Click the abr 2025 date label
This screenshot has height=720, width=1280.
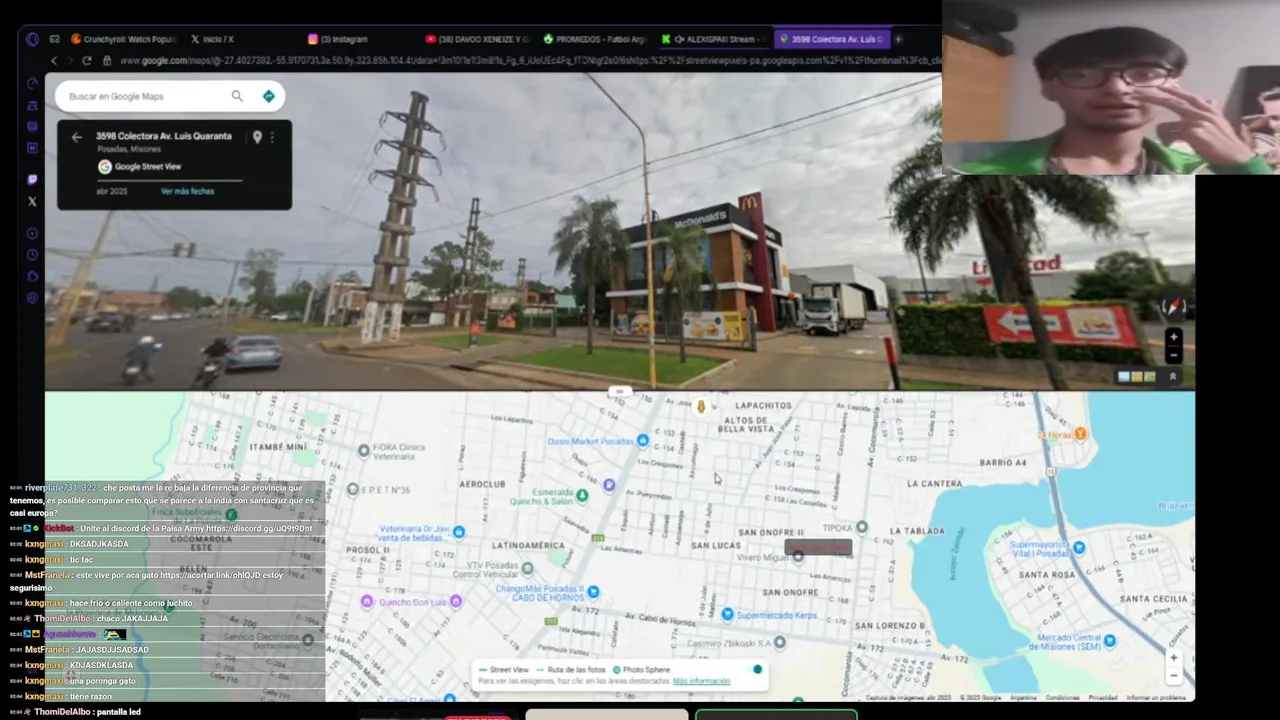click(112, 191)
